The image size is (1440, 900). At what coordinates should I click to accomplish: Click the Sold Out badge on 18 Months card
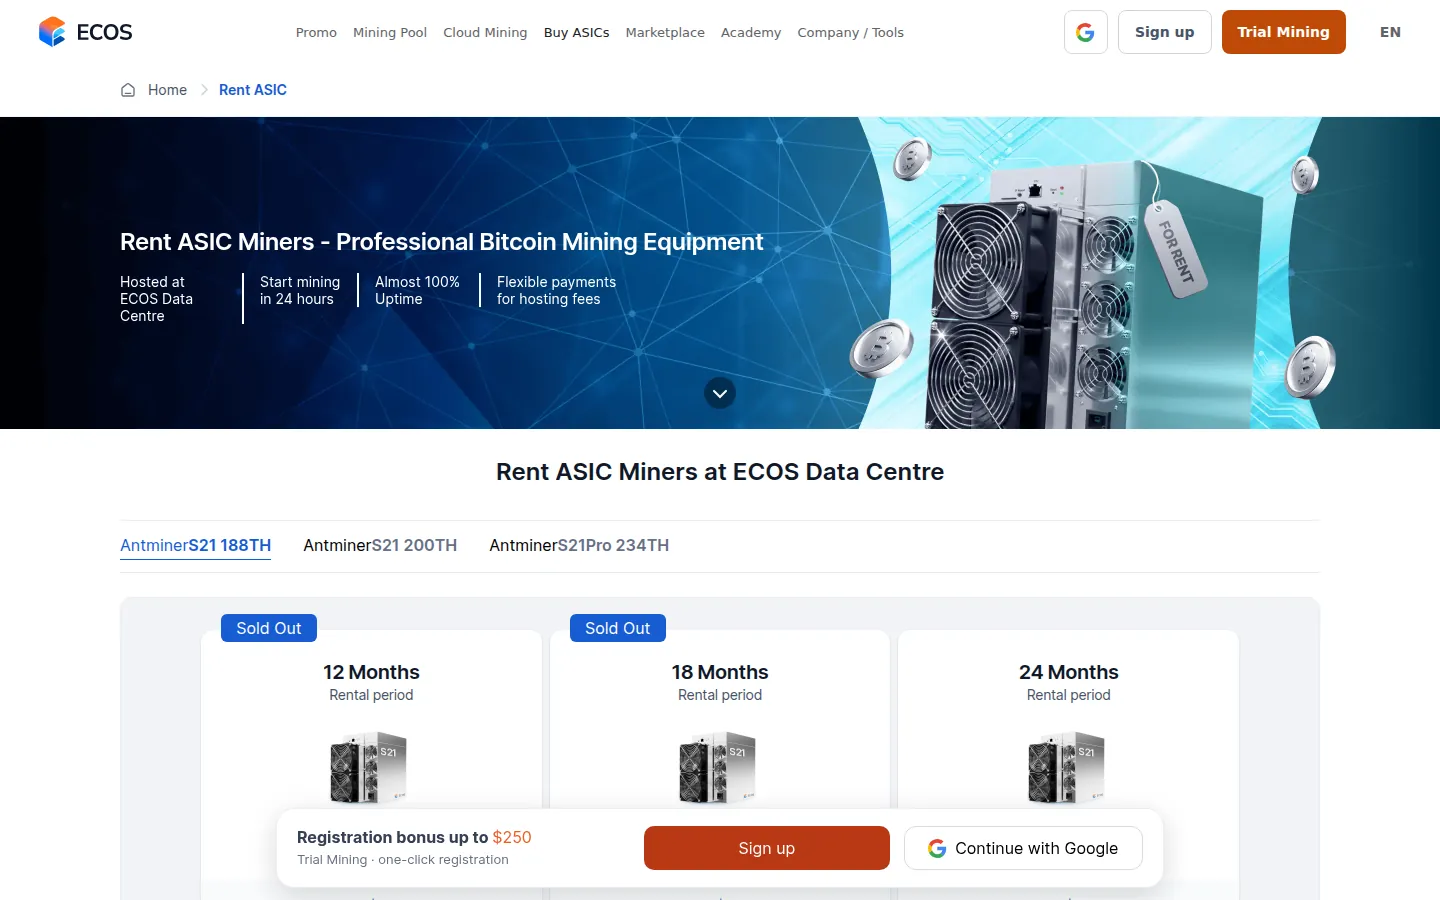click(617, 628)
